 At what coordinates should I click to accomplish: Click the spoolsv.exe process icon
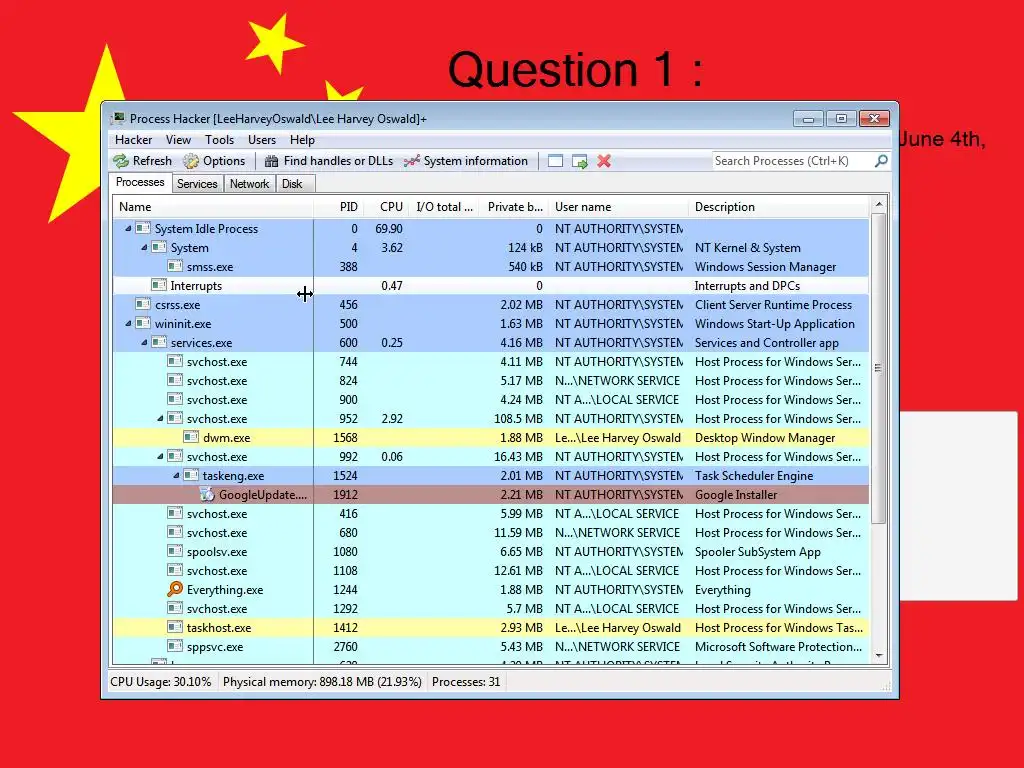(x=174, y=551)
